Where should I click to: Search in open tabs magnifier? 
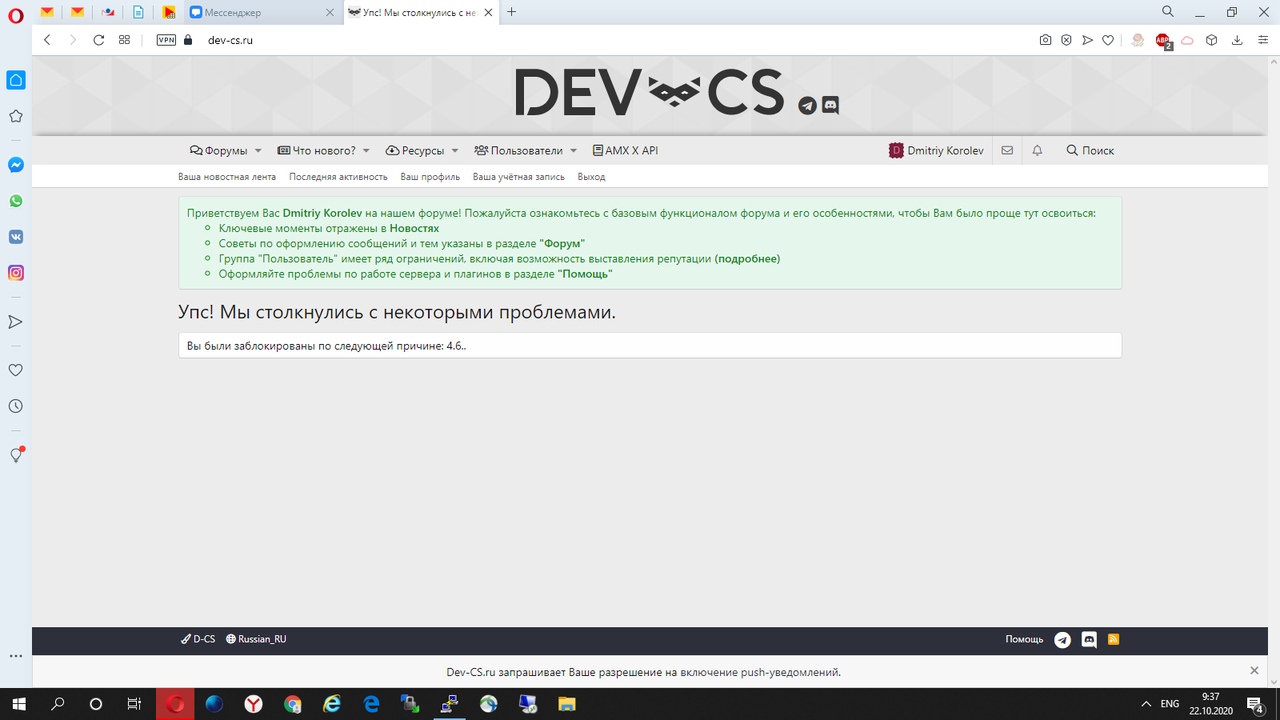[x=1168, y=12]
